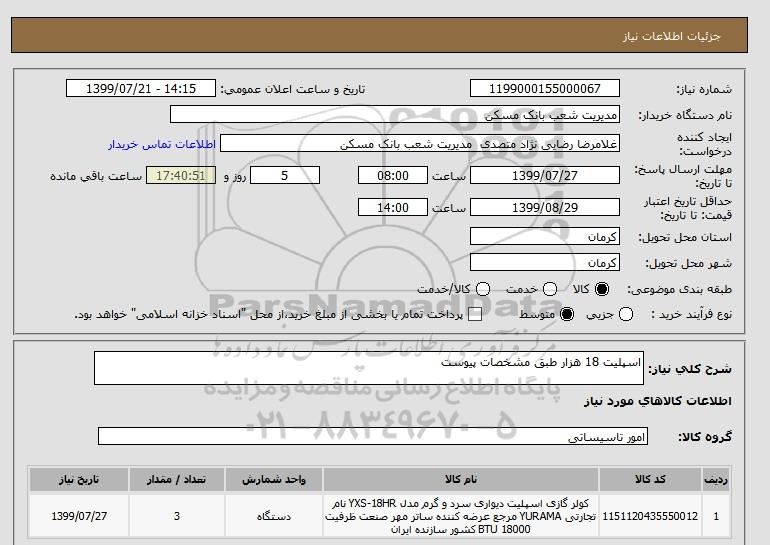Click the price validity date 1399/08/29 field
The height and width of the screenshot is (545, 770).
[x=545, y=207]
